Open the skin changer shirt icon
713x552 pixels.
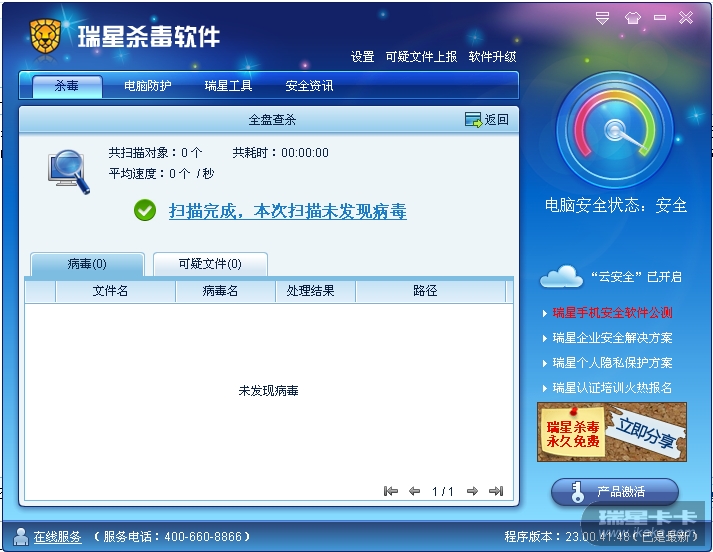[633, 18]
